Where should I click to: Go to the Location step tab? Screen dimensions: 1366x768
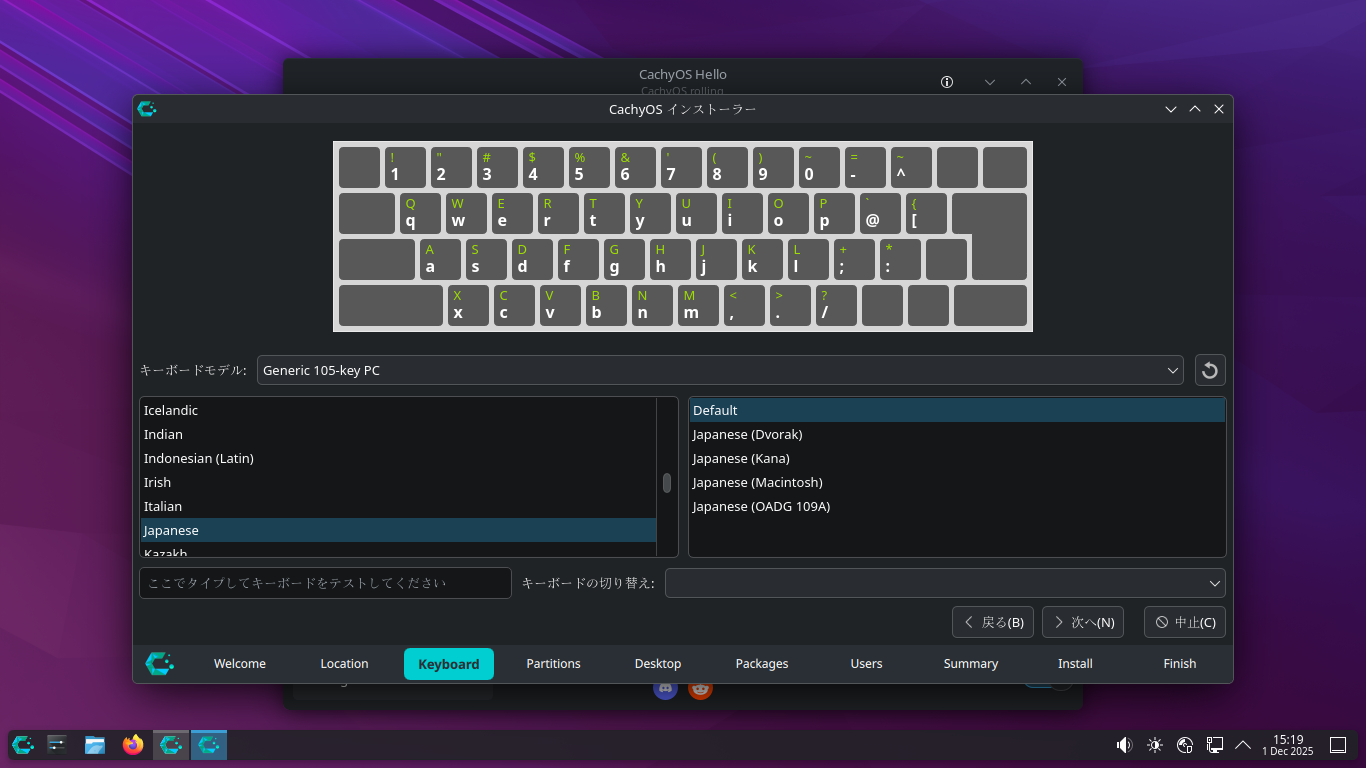pos(344,664)
